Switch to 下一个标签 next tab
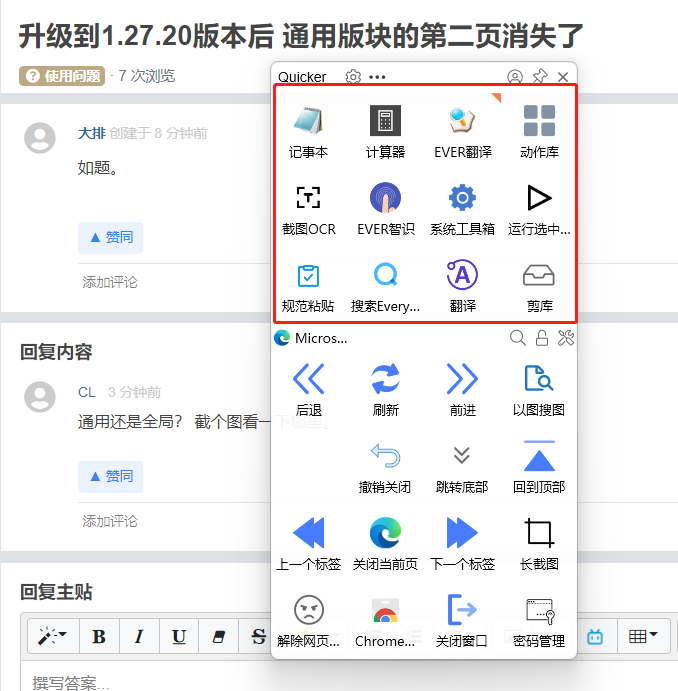 [462, 544]
